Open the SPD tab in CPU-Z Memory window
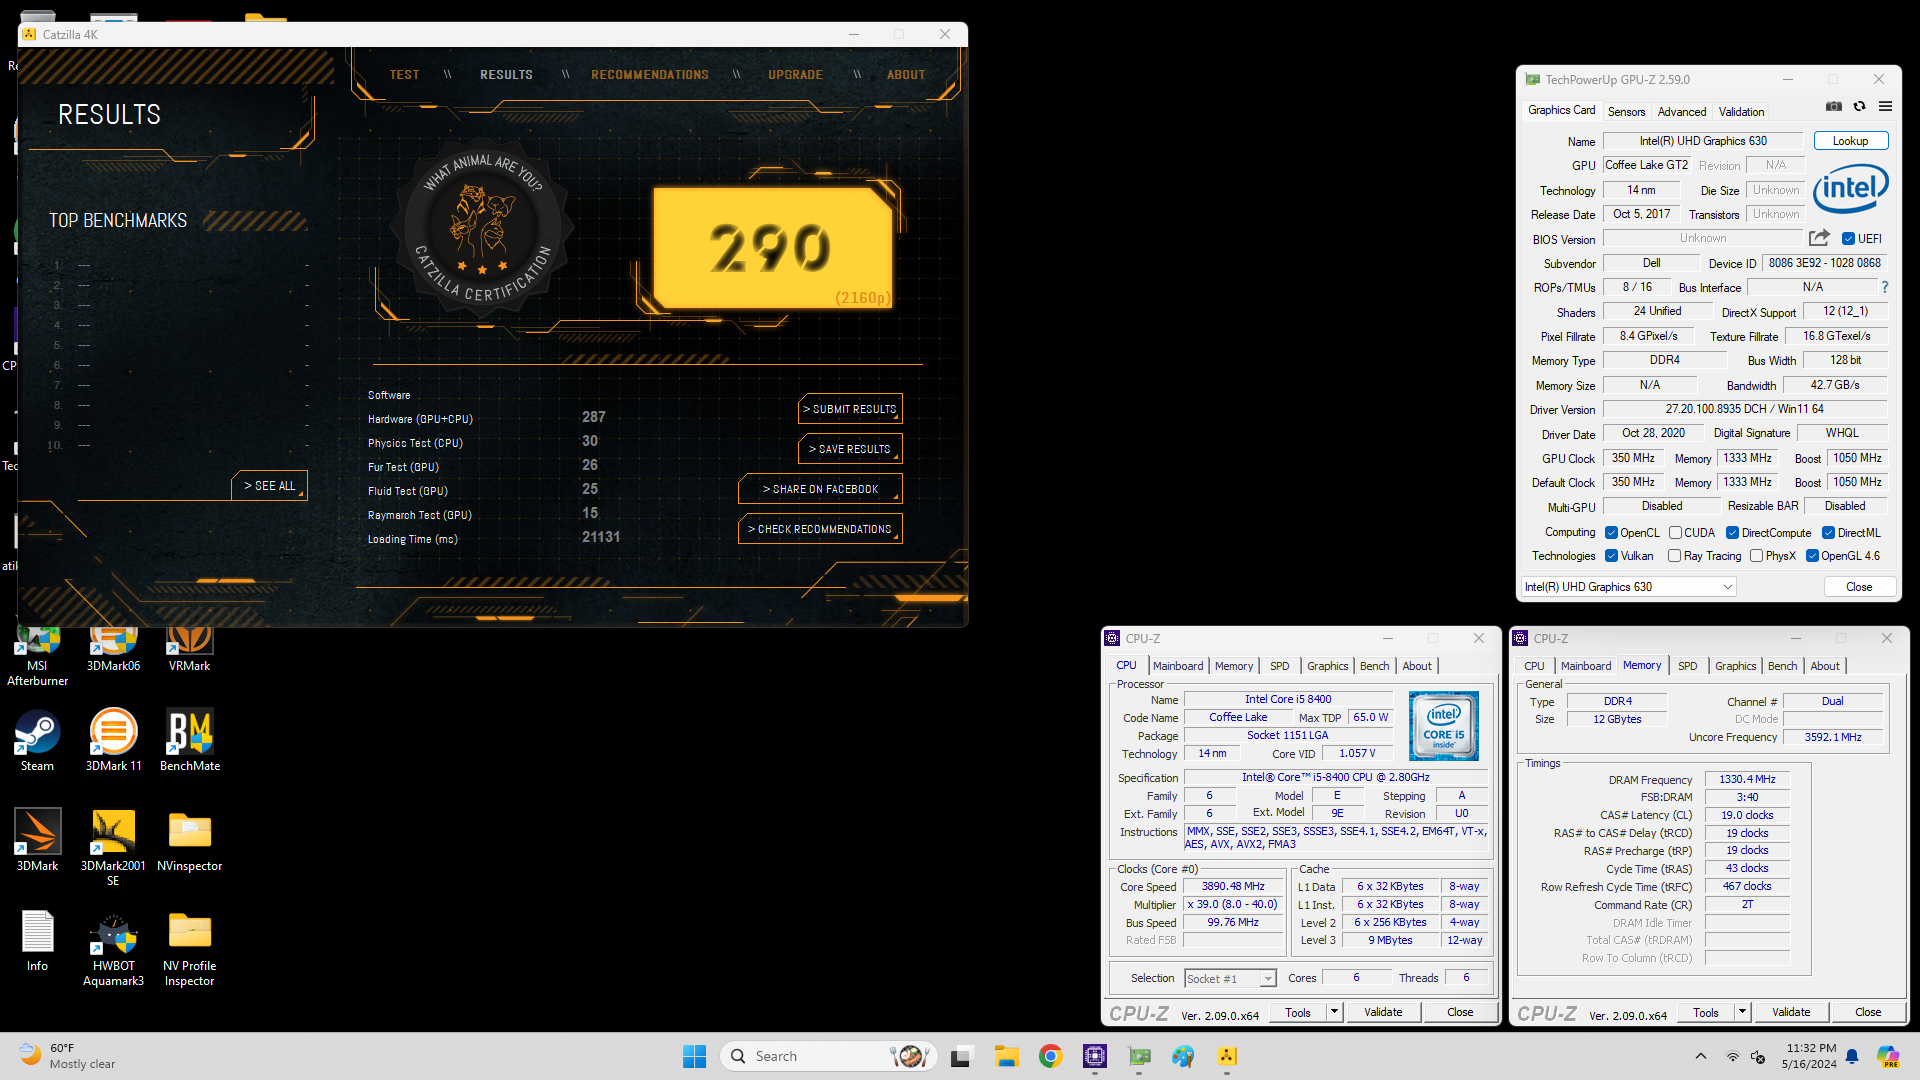 pos(1687,666)
